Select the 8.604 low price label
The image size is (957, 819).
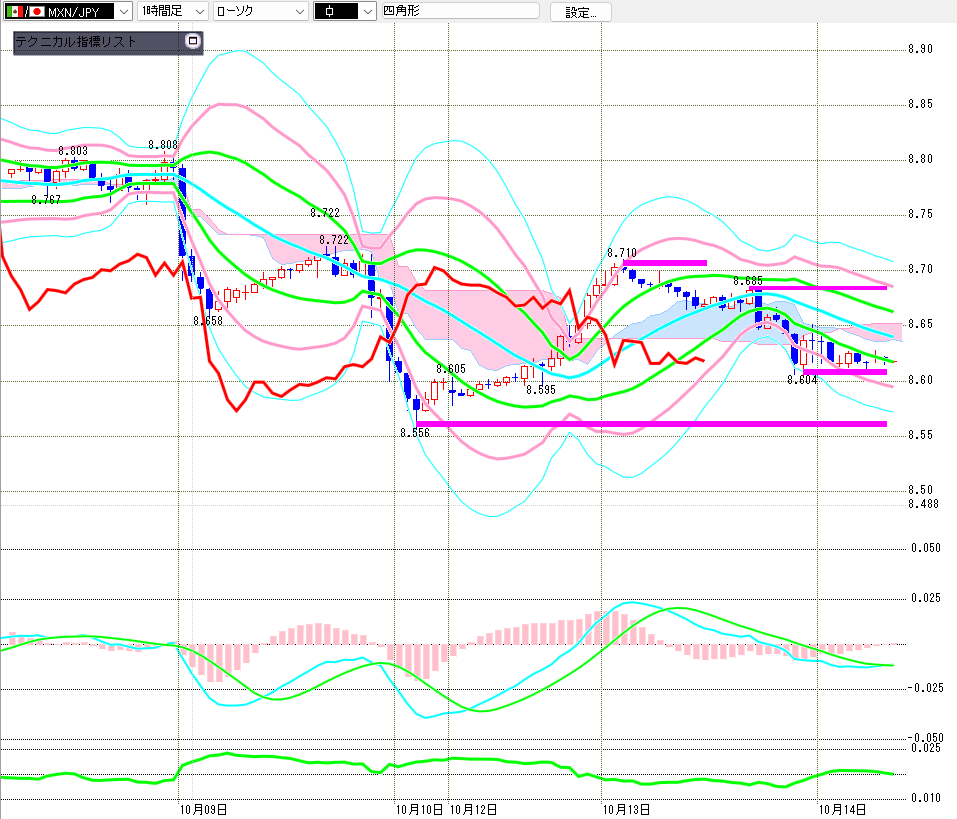click(802, 380)
